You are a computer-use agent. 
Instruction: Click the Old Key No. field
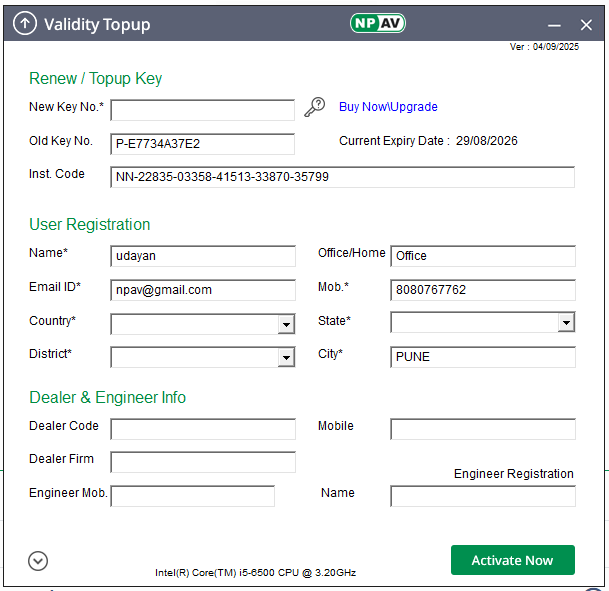(202, 144)
